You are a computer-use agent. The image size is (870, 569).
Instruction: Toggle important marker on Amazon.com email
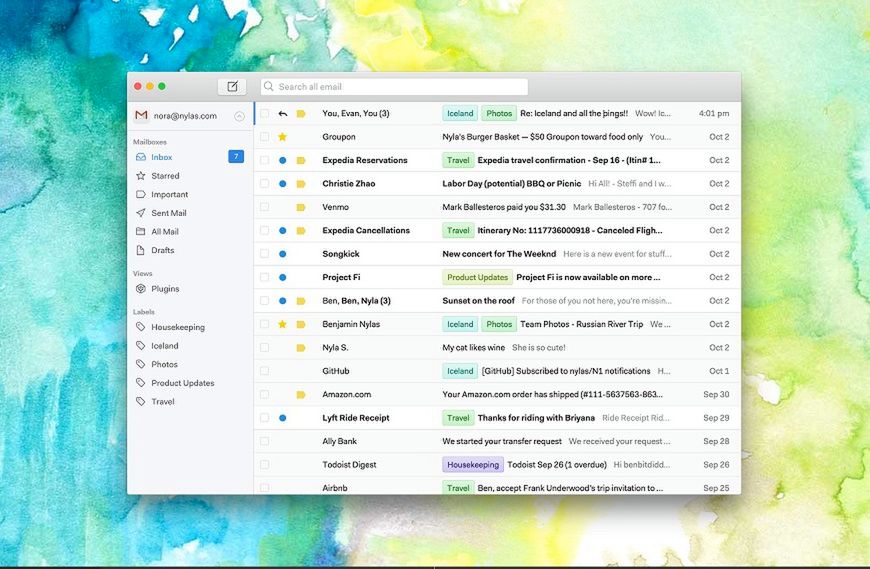coord(301,395)
